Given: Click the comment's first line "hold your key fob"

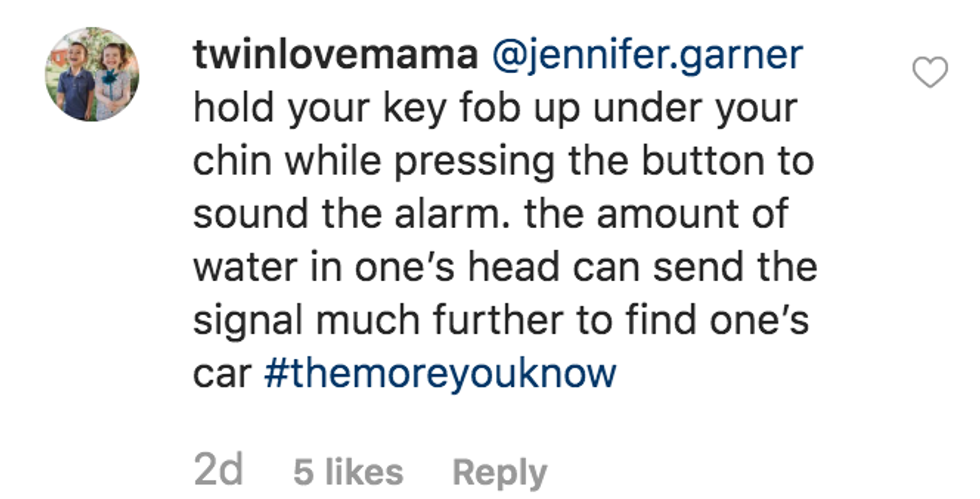Looking at the screenshot, I should (x=495, y=108).
